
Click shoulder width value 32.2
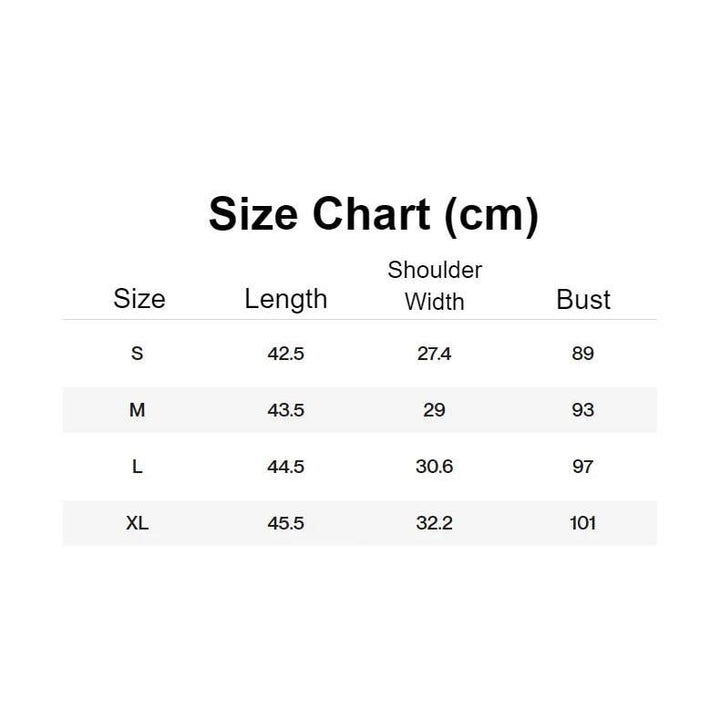(434, 523)
